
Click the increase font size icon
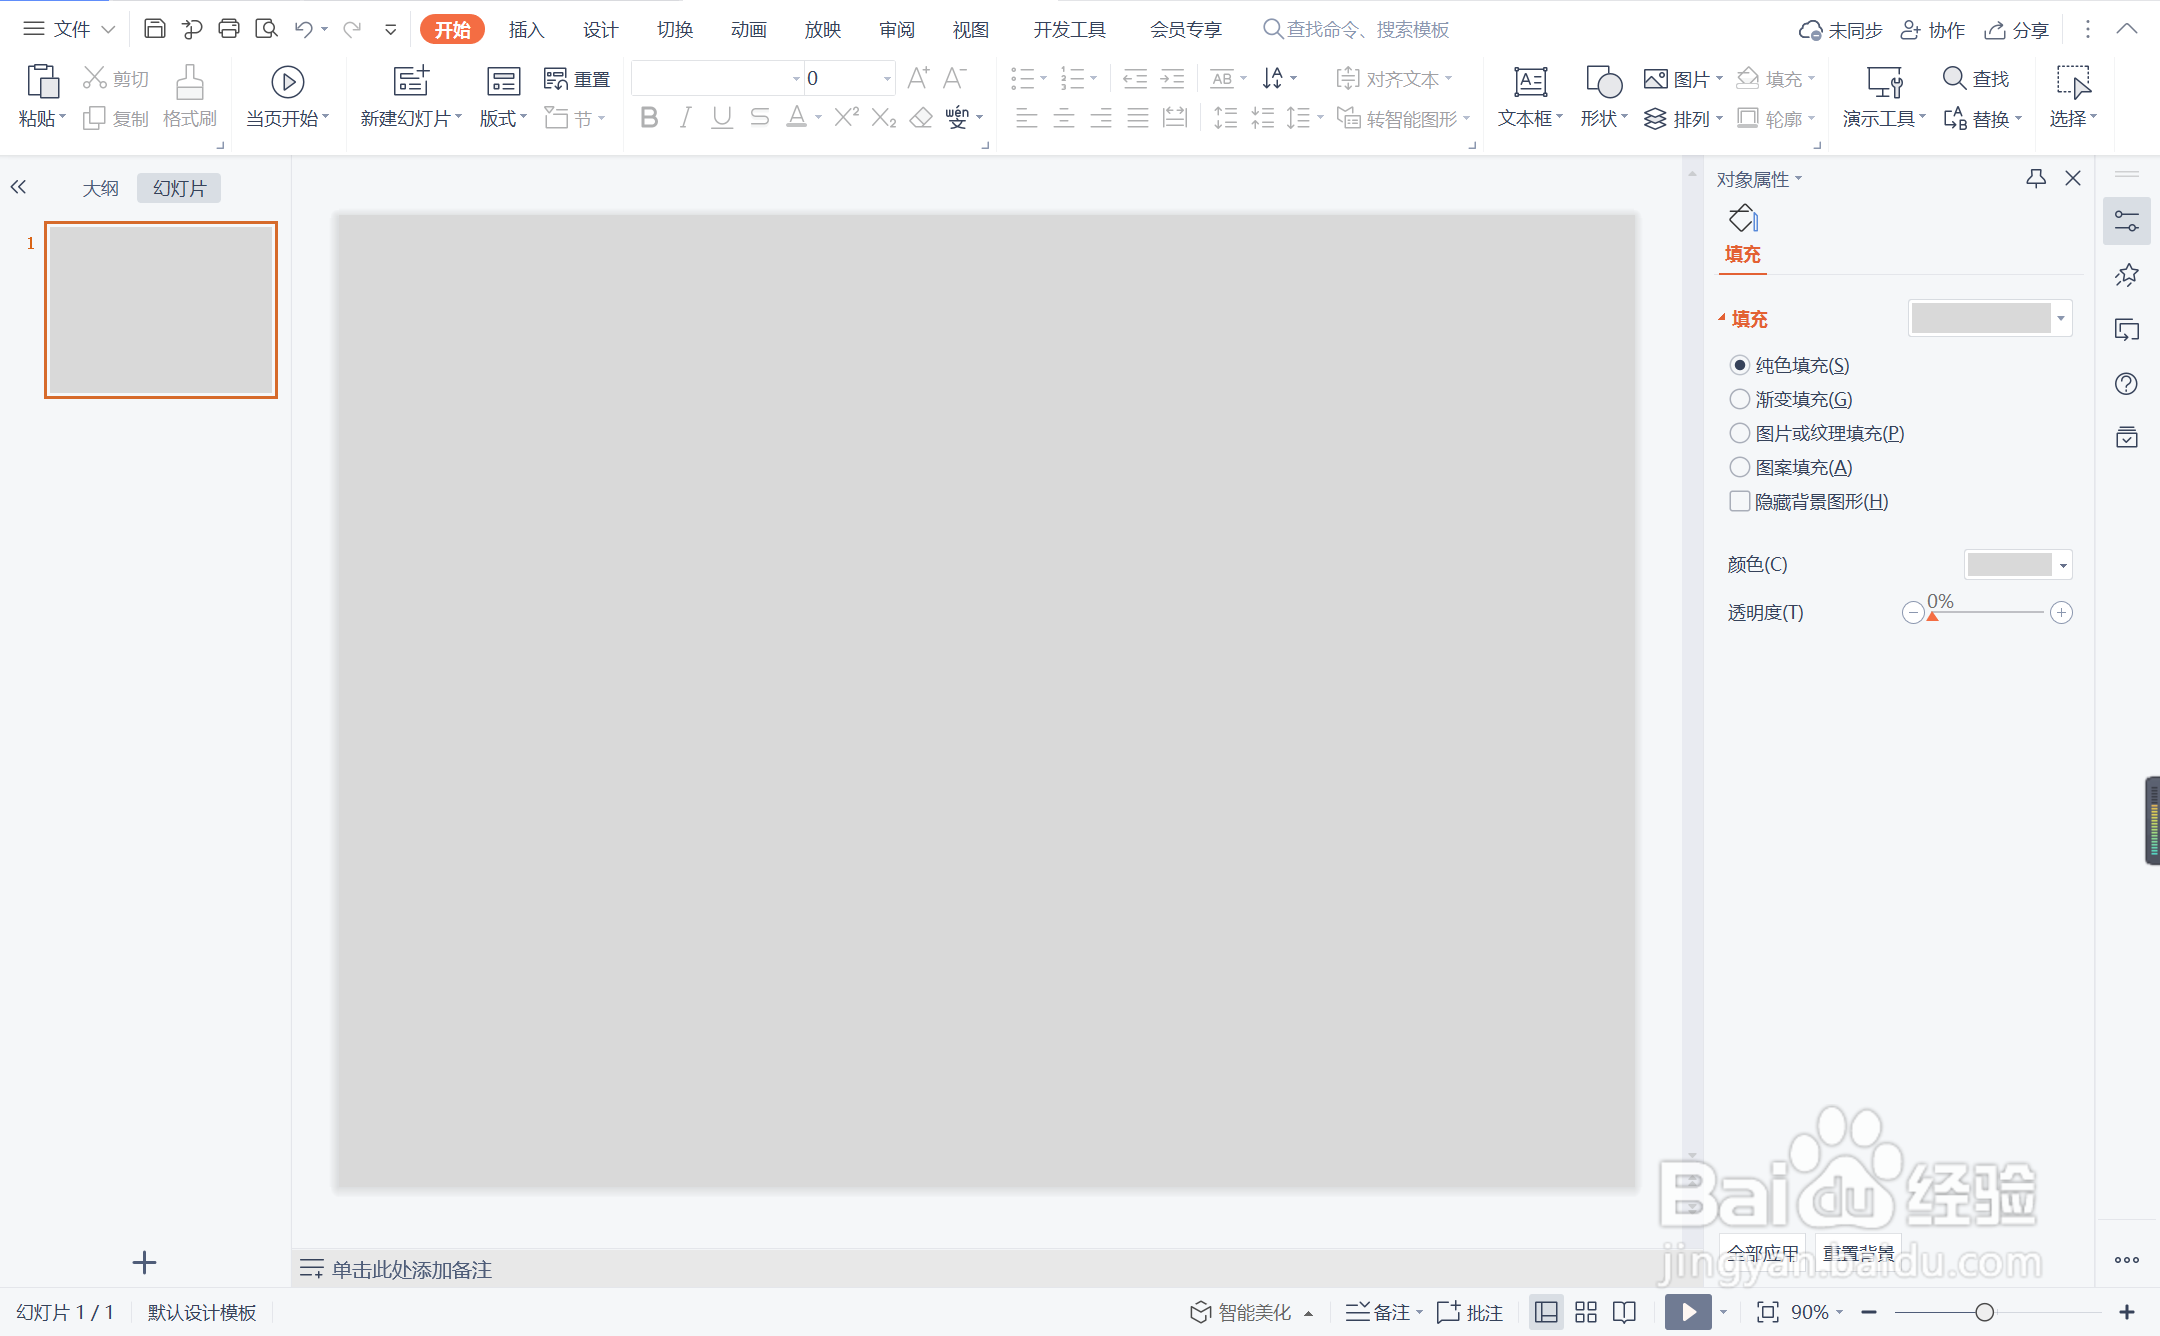pos(918,78)
